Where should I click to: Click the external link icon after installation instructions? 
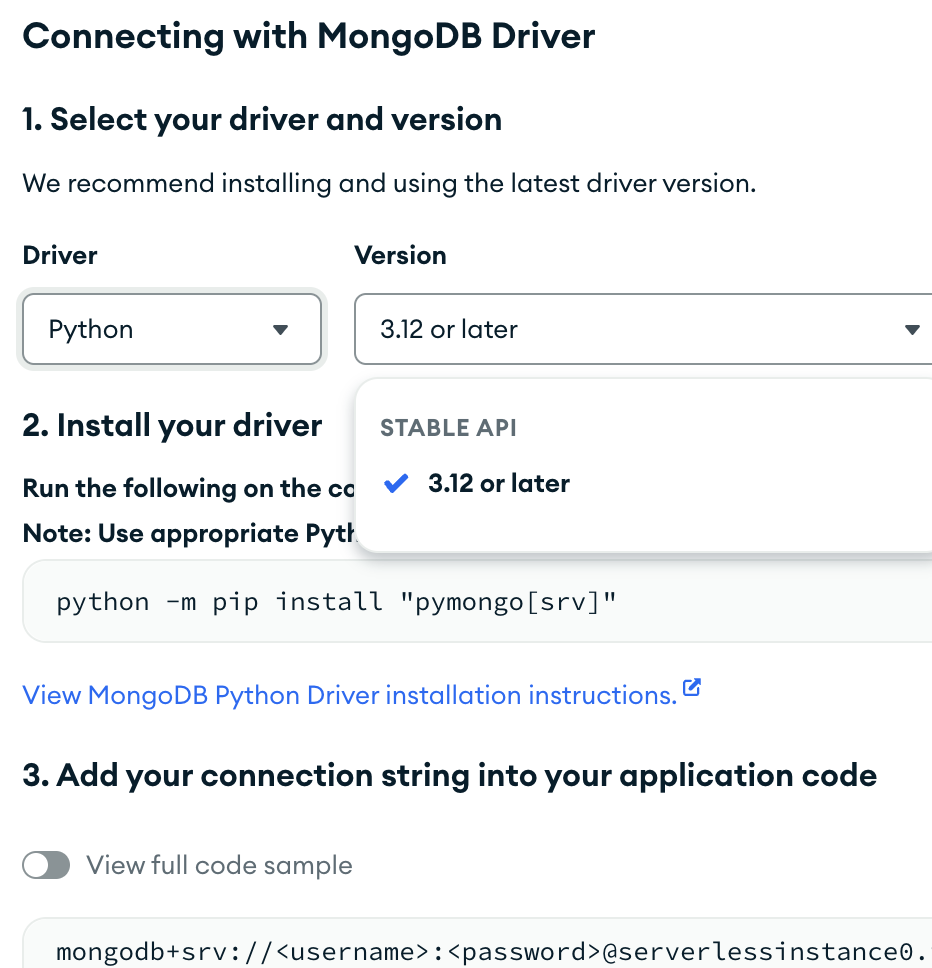point(691,689)
